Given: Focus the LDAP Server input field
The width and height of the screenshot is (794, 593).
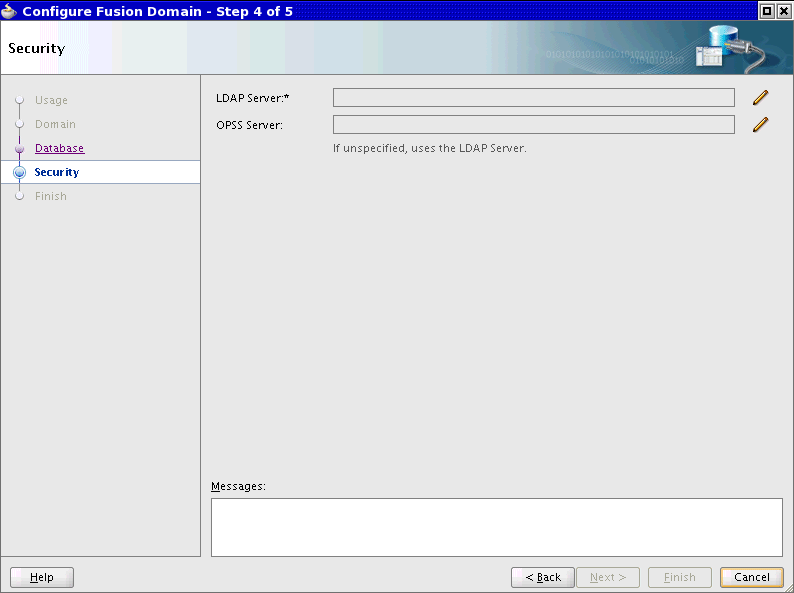Looking at the screenshot, I should 534,98.
